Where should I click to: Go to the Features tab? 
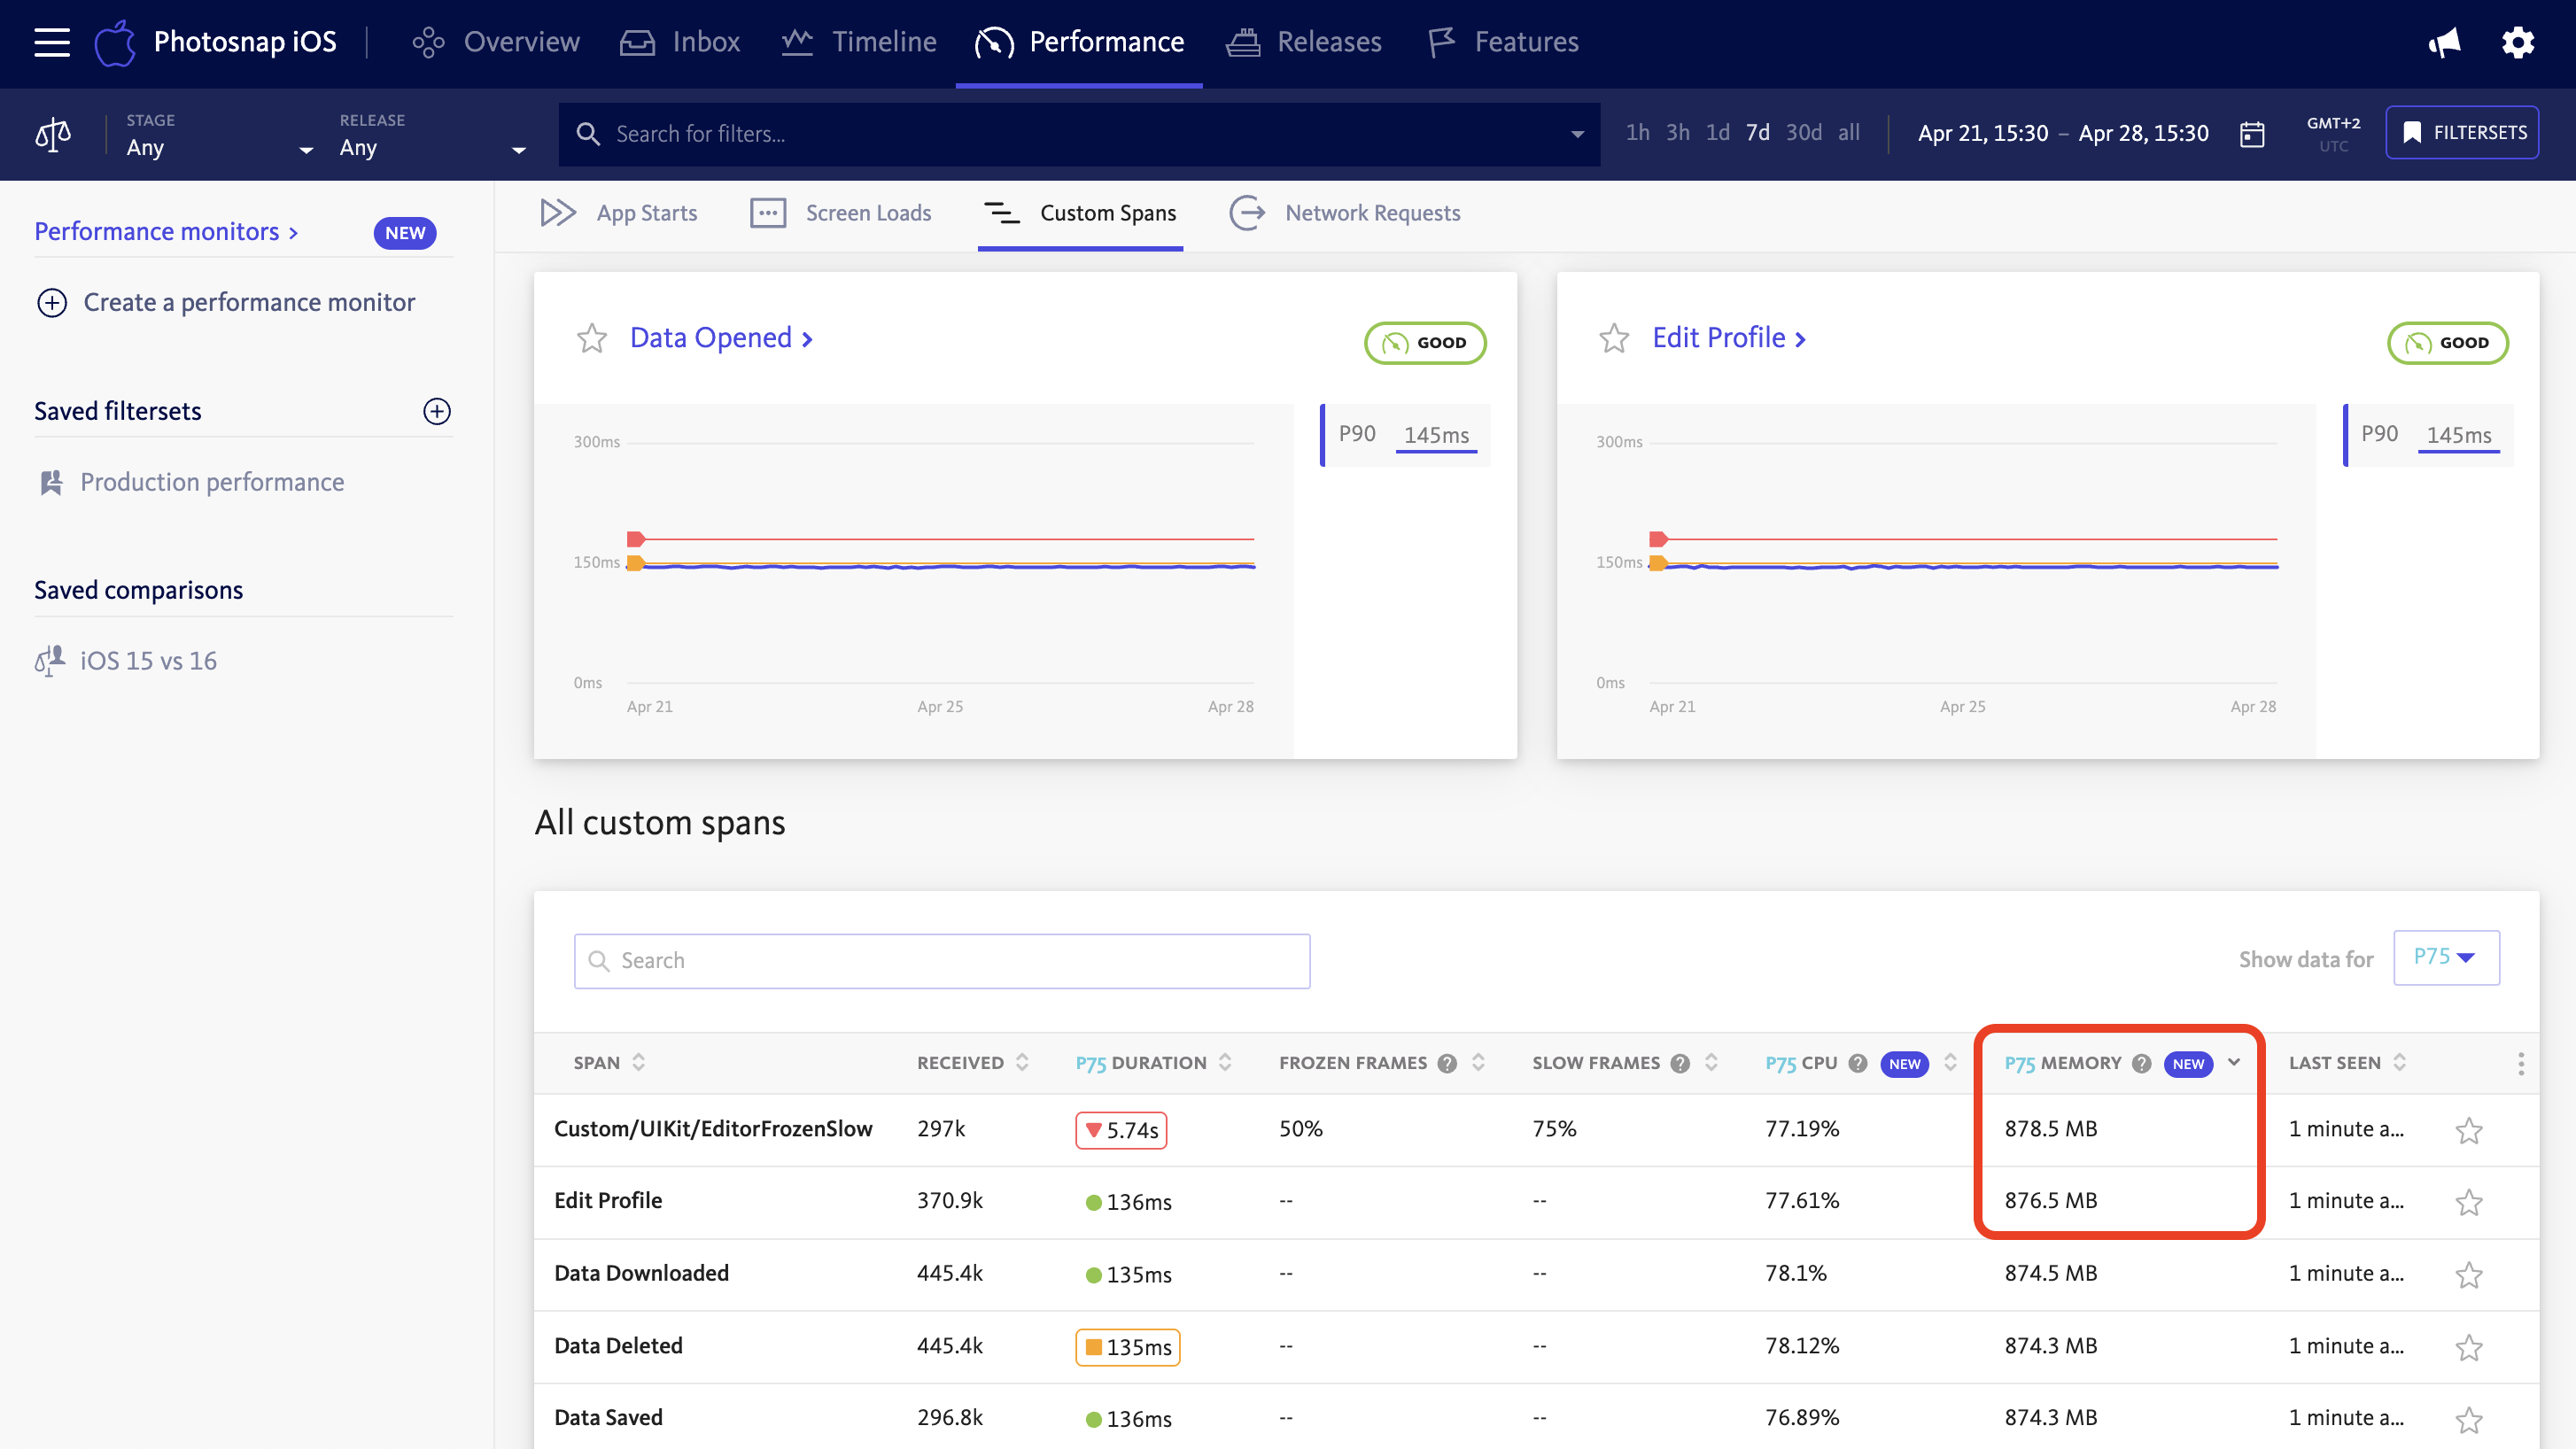tap(1503, 42)
